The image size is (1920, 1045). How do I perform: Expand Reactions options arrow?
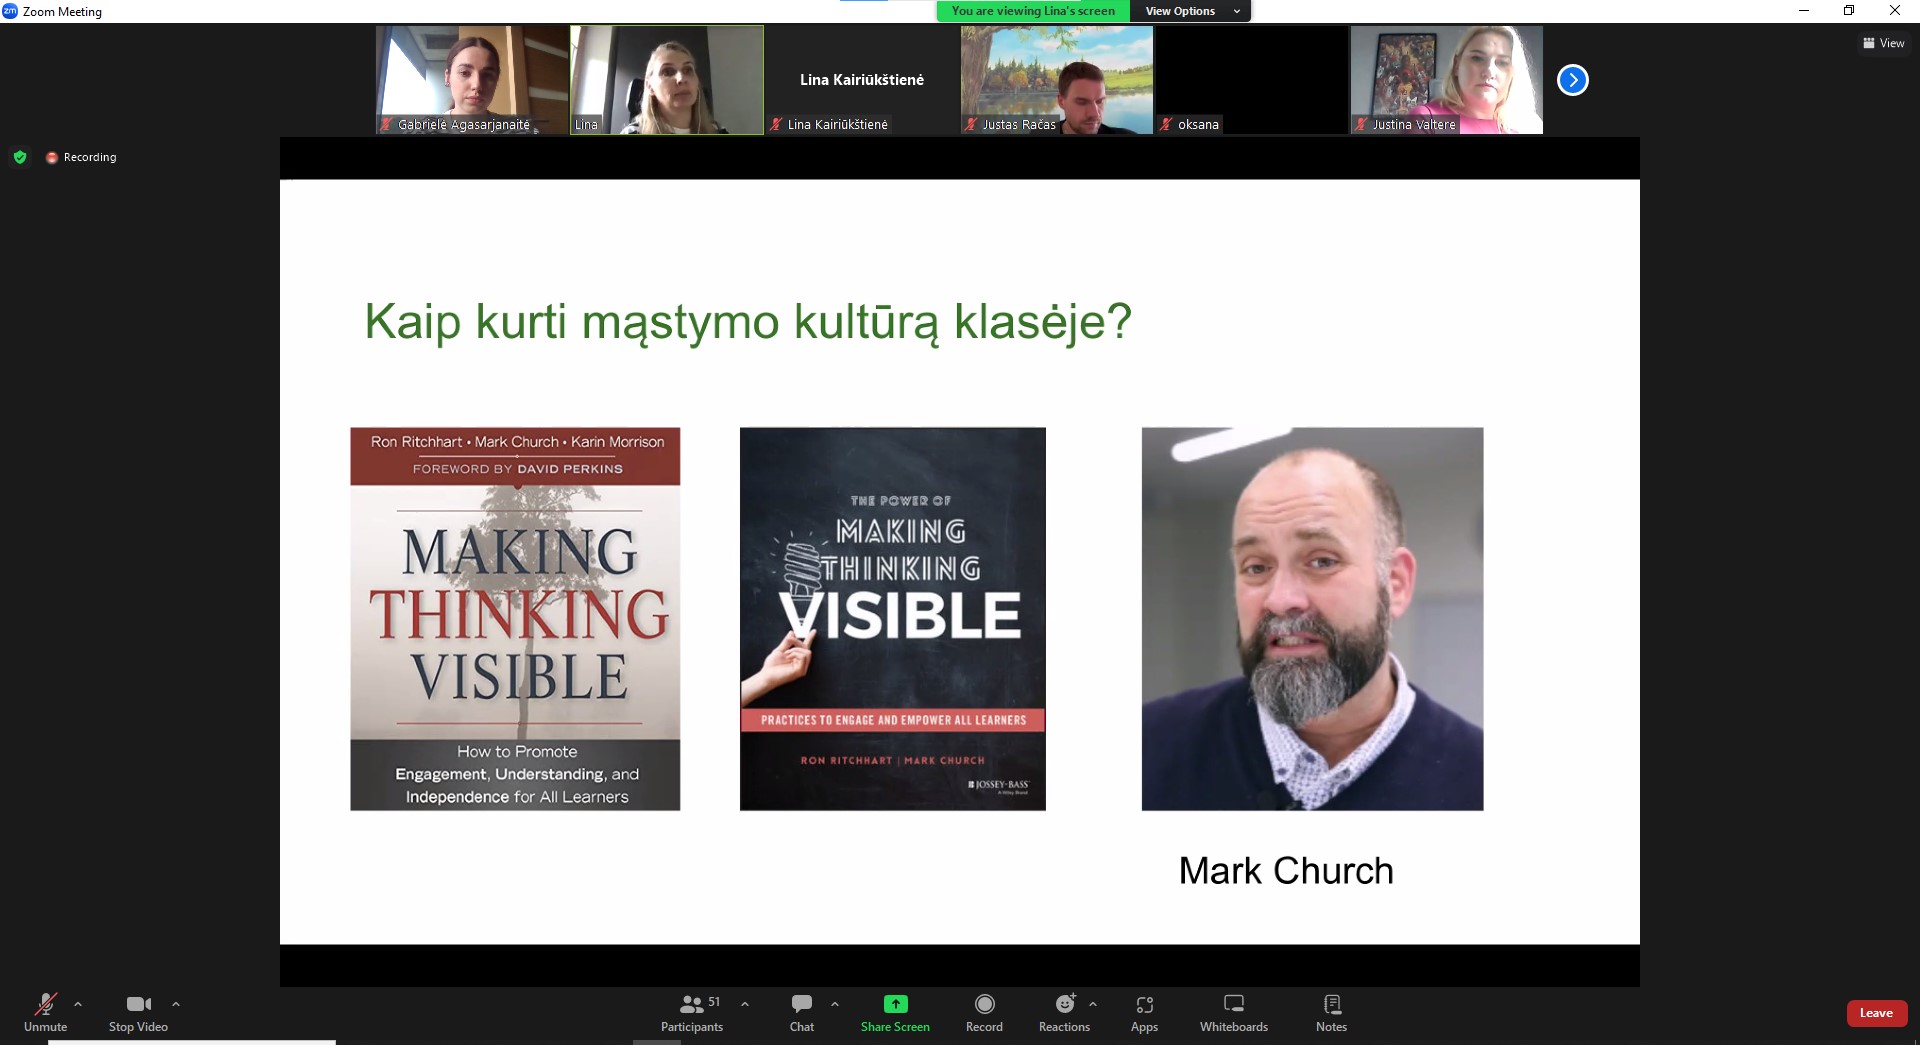[x=1093, y=1004]
